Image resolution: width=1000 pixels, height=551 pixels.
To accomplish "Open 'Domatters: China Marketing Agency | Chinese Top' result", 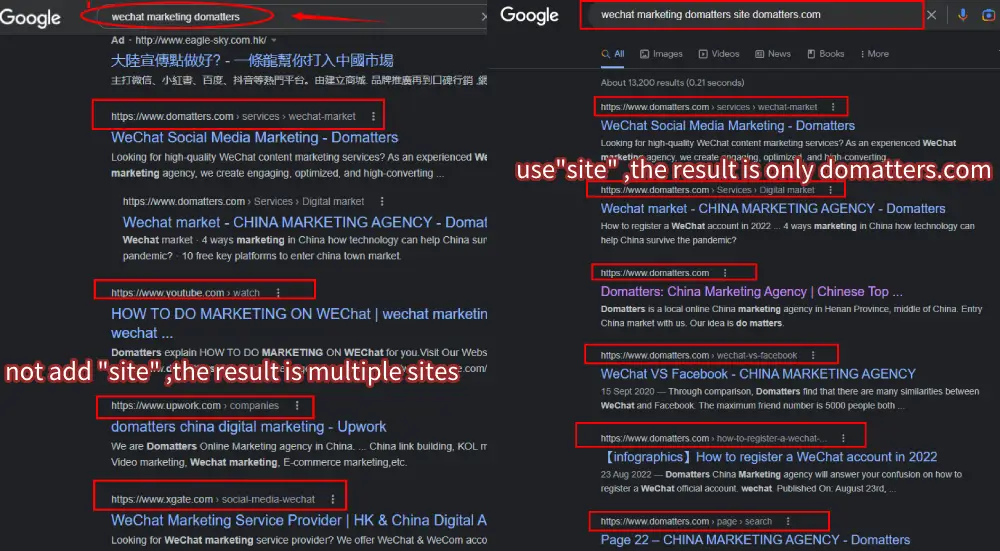I will [x=751, y=291].
